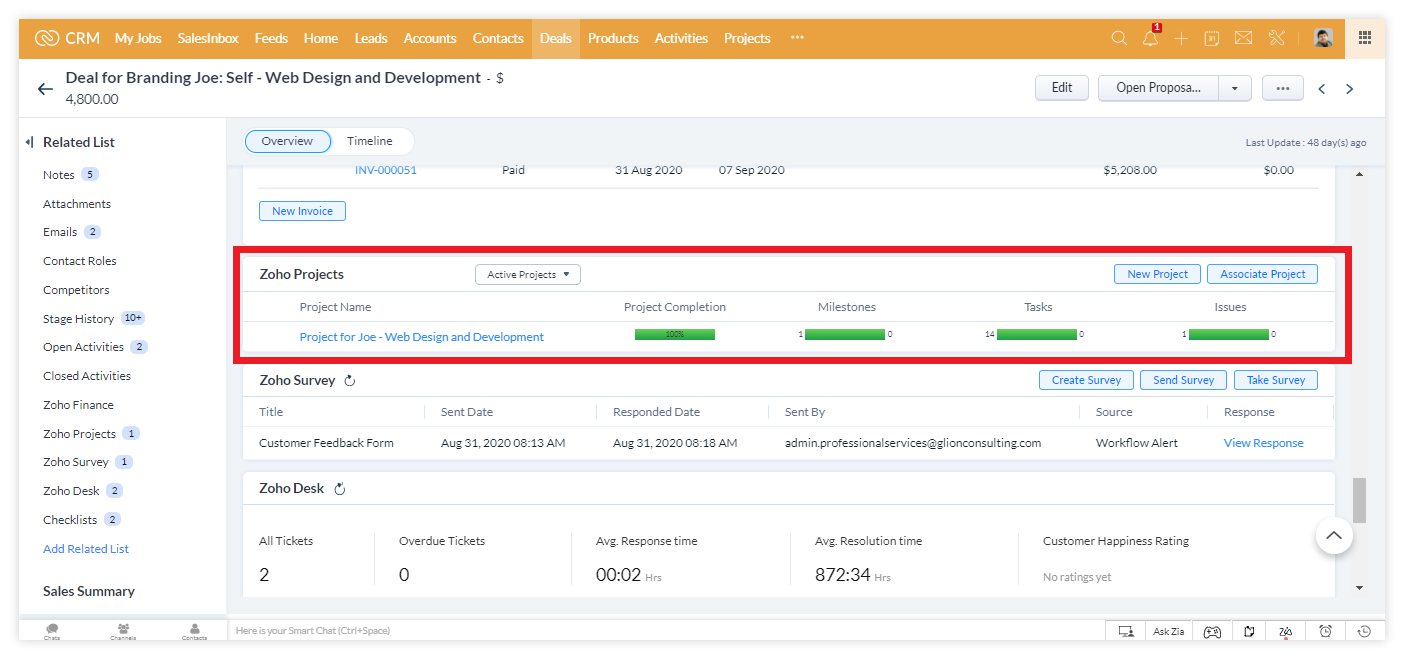
Task: Open Project for Joe project link
Action: point(421,337)
